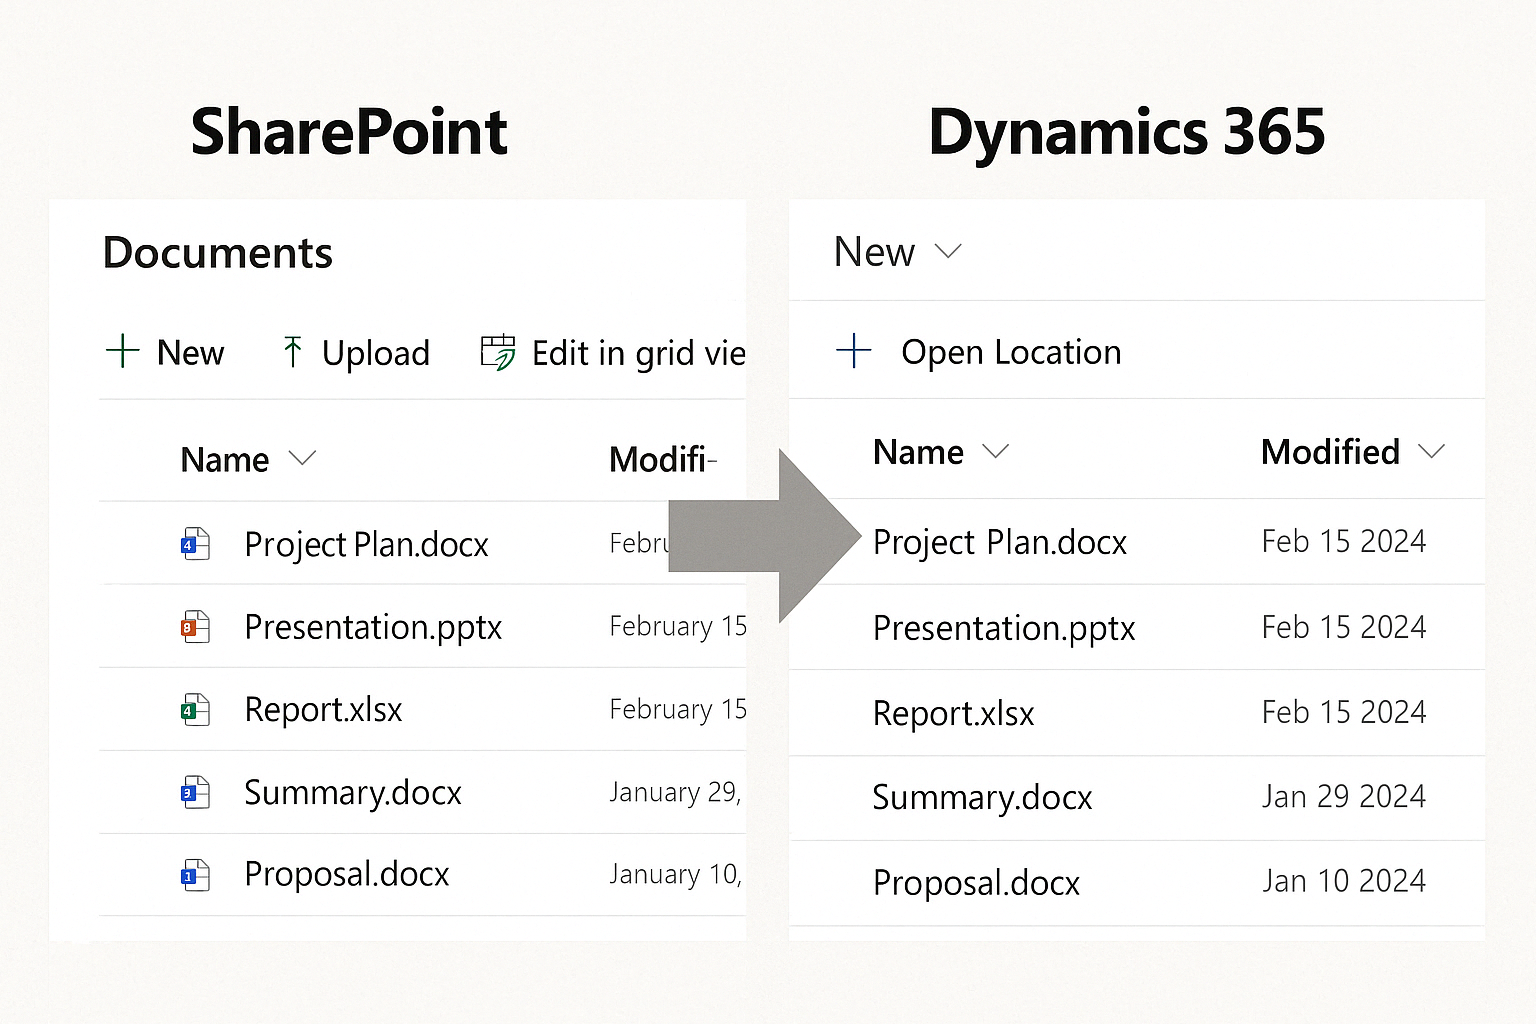Click the plus icon beside Open Location
Screen dimensions: 1536x1024
[853, 351]
